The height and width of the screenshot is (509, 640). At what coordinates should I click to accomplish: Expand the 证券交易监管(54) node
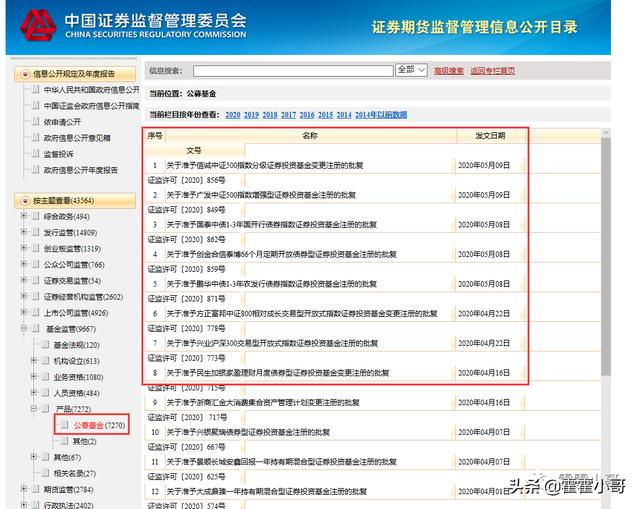(24, 280)
